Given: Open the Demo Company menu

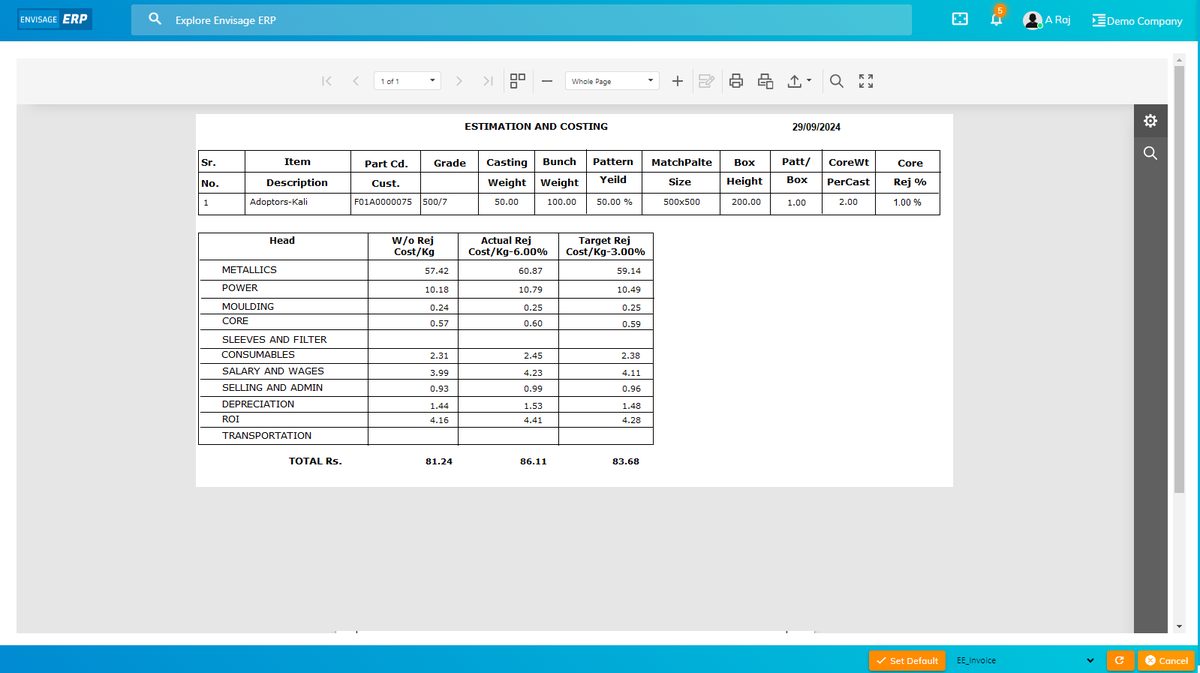Looking at the screenshot, I should (x=1137, y=20).
